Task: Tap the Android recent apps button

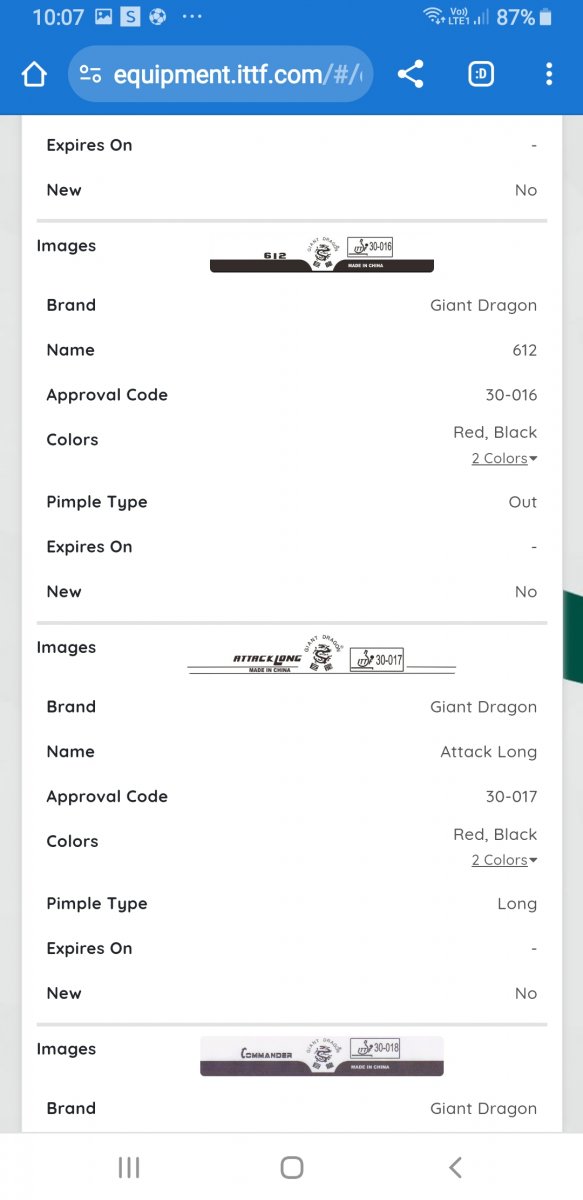Action: pos(128,1167)
